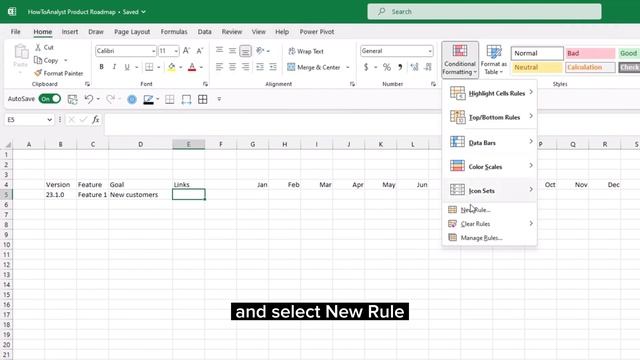Click the Cut scissors icon
This screenshot has width=640, height=360.
pos(38,47)
